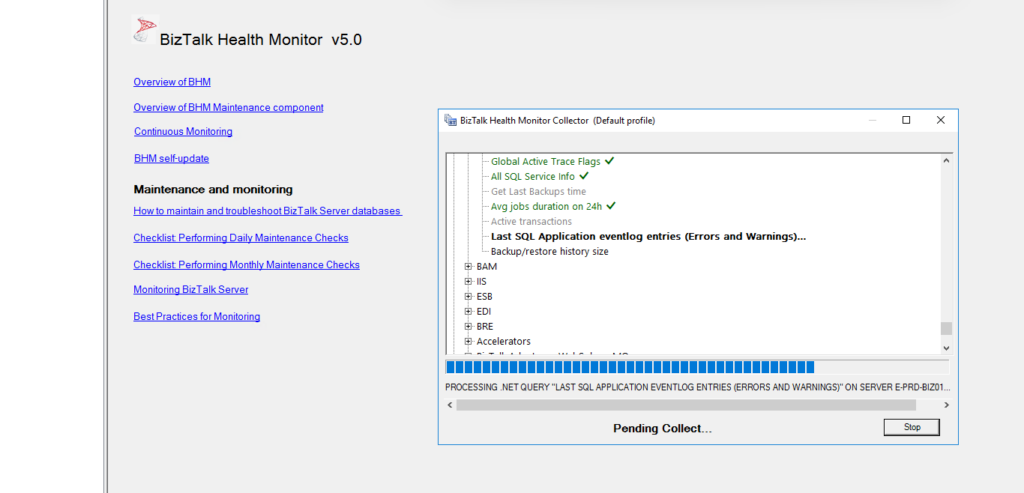The height and width of the screenshot is (493, 1024).
Task: Maximize the Collector window
Action: 906,120
